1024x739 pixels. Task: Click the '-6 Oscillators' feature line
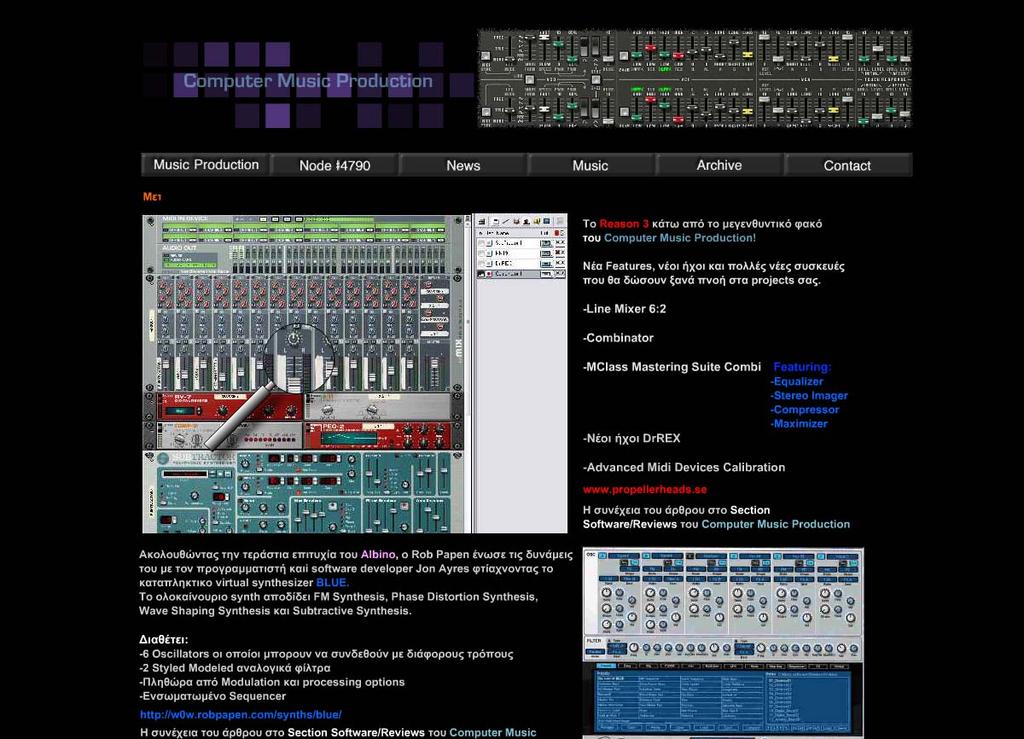(x=326, y=654)
